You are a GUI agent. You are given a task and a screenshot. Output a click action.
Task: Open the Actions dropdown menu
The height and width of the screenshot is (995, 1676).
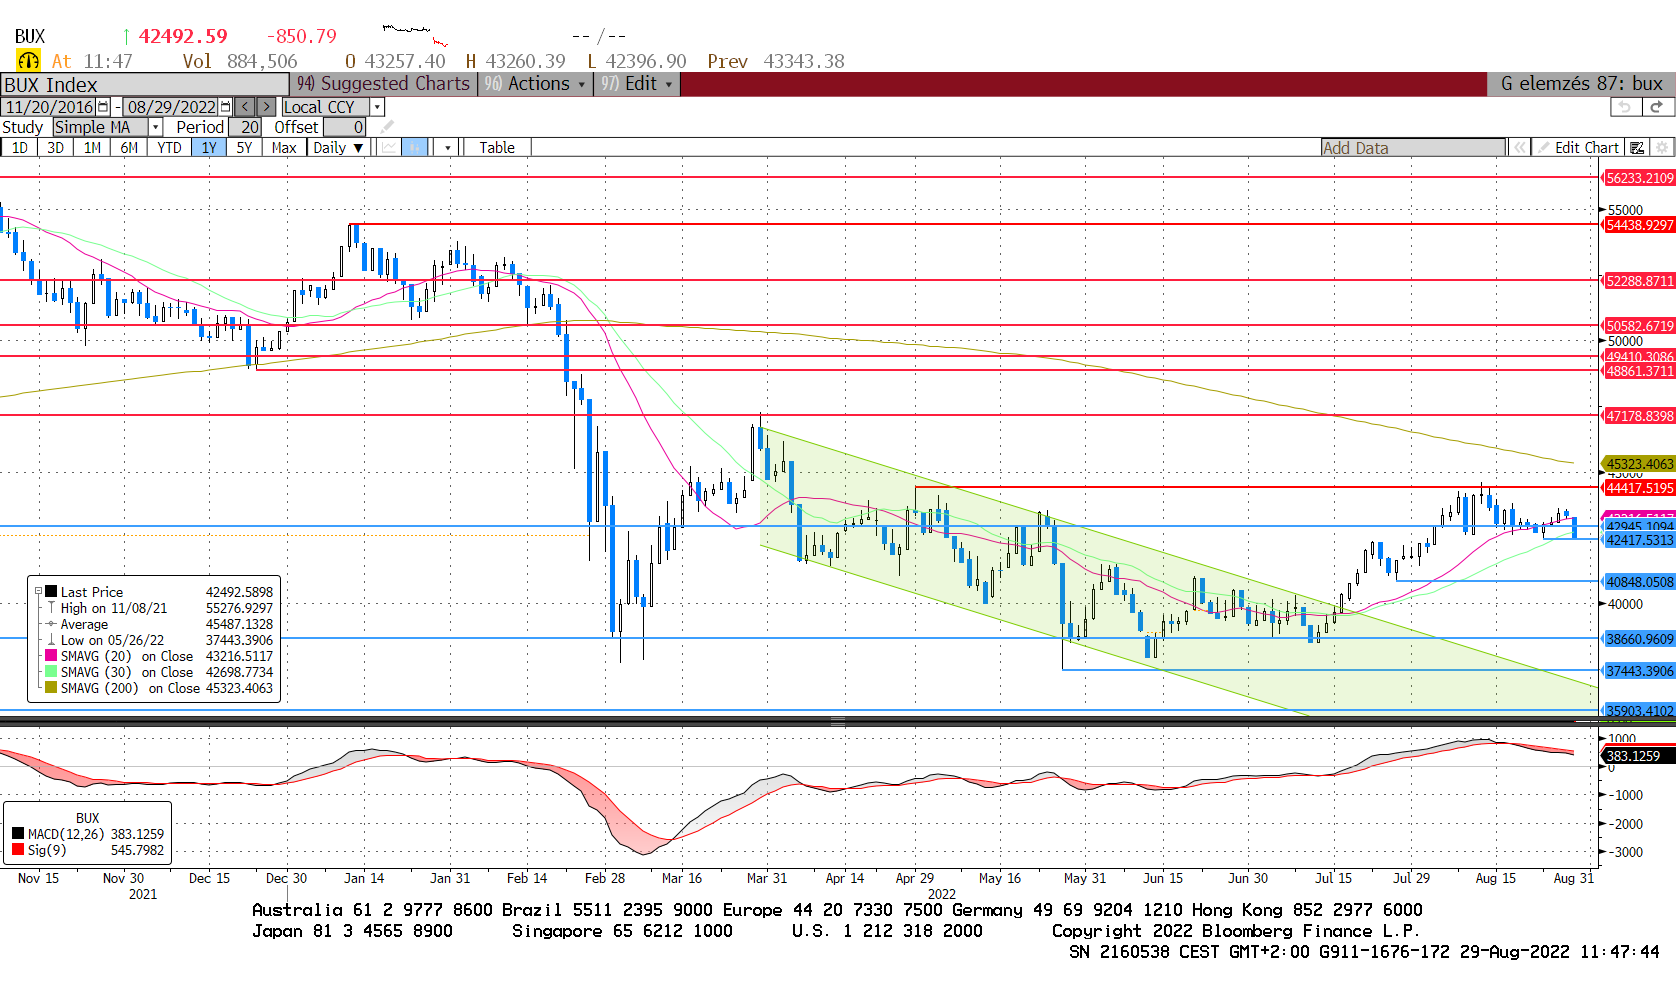coord(535,84)
